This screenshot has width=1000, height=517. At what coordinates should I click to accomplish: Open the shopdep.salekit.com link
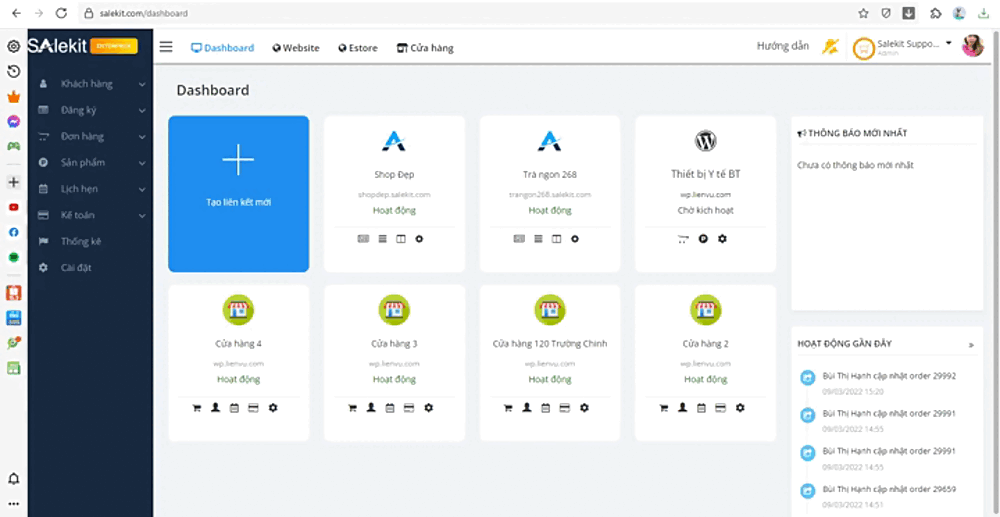pyautogui.click(x=394, y=194)
